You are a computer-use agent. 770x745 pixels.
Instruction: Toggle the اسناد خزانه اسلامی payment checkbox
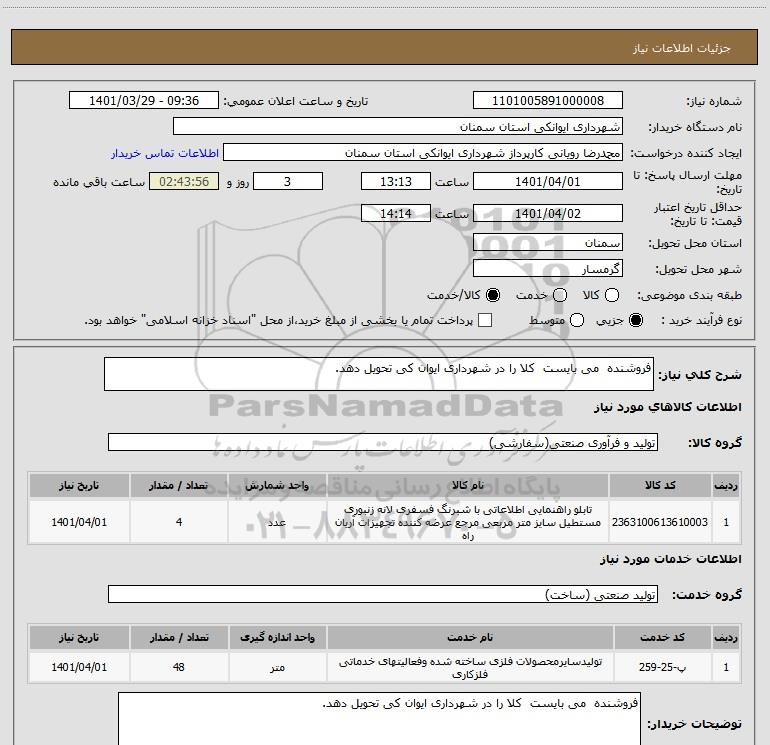click(x=485, y=320)
